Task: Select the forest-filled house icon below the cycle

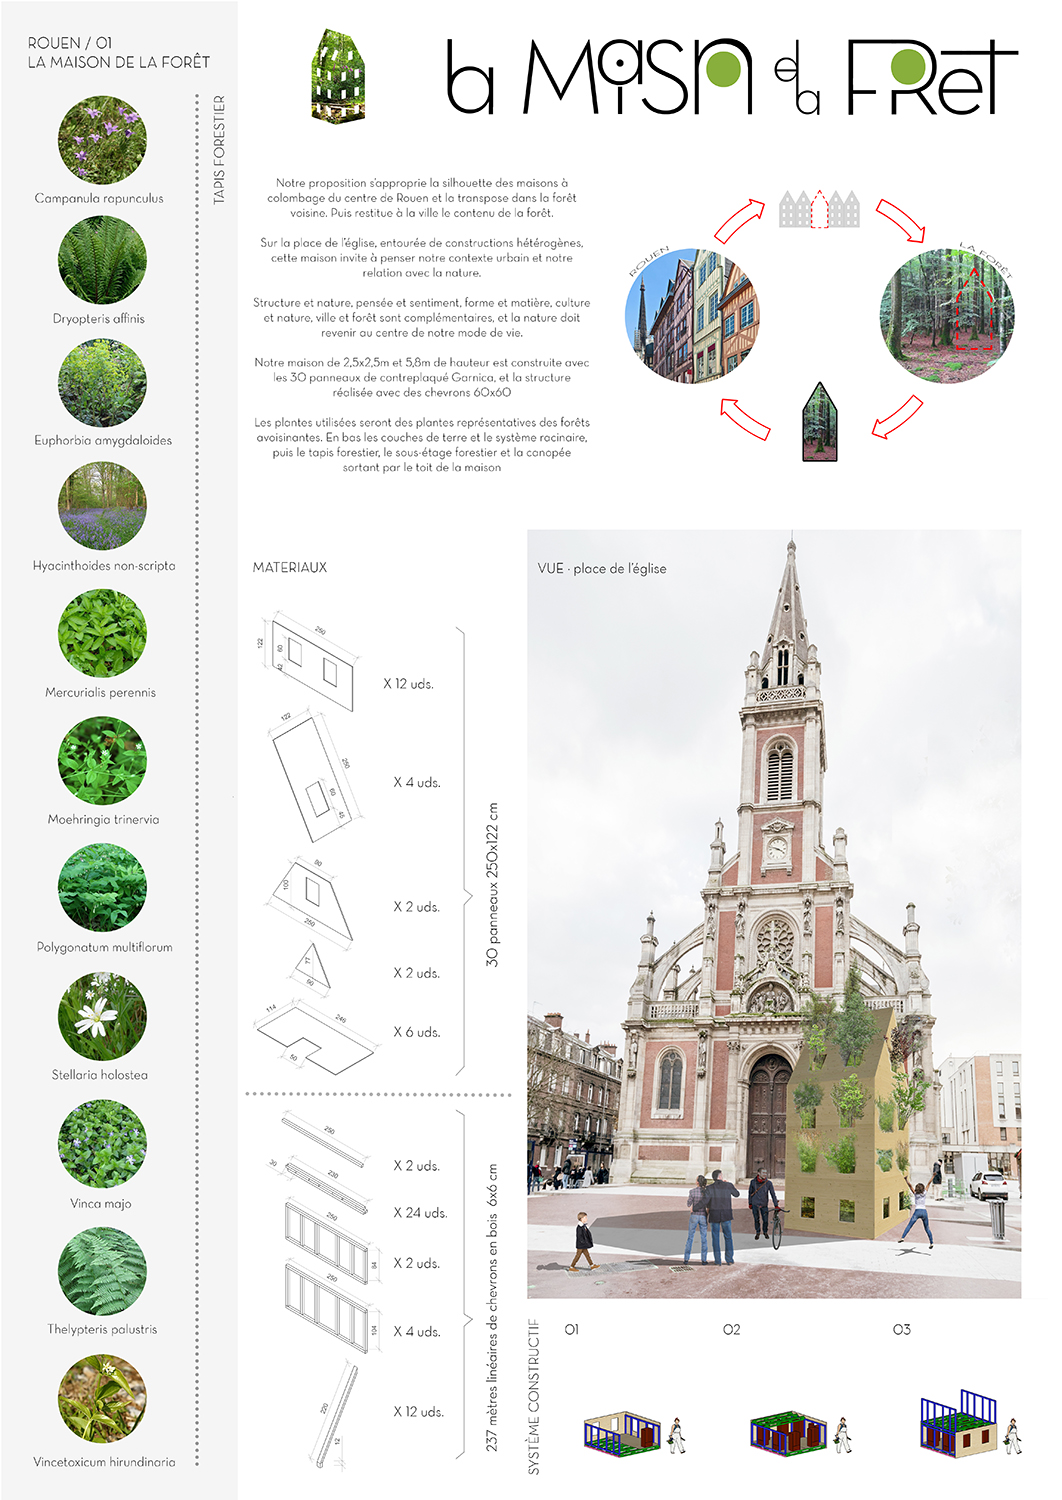Action: click(x=820, y=422)
